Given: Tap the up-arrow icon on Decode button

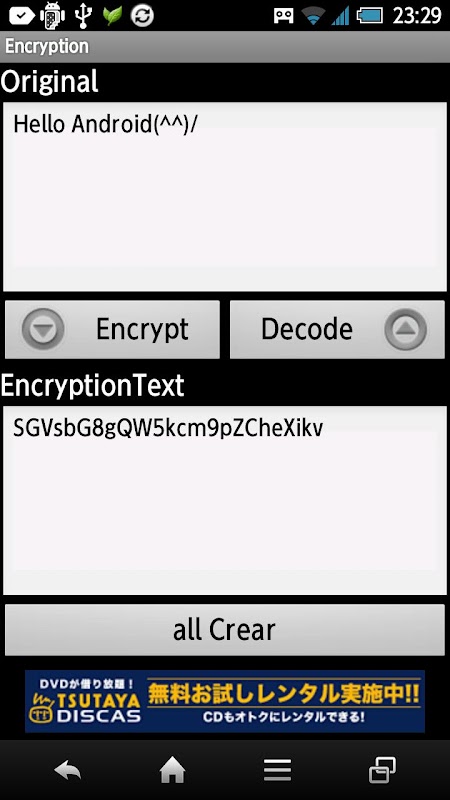Looking at the screenshot, I should point(406,329).
